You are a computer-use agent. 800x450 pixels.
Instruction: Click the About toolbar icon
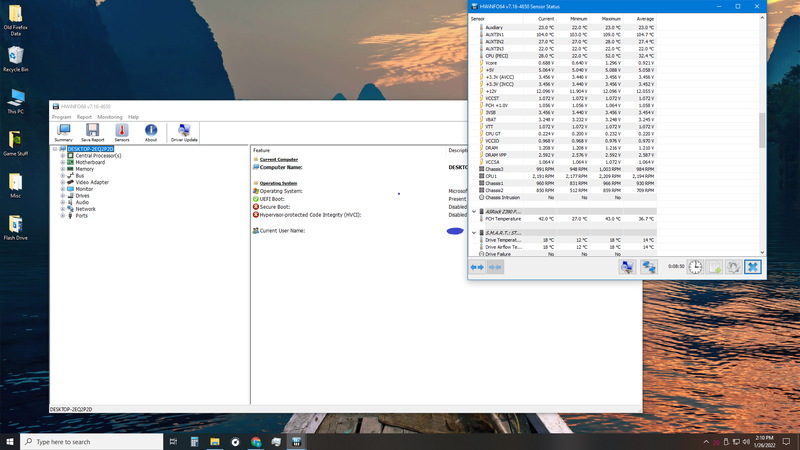click(151, 133)
